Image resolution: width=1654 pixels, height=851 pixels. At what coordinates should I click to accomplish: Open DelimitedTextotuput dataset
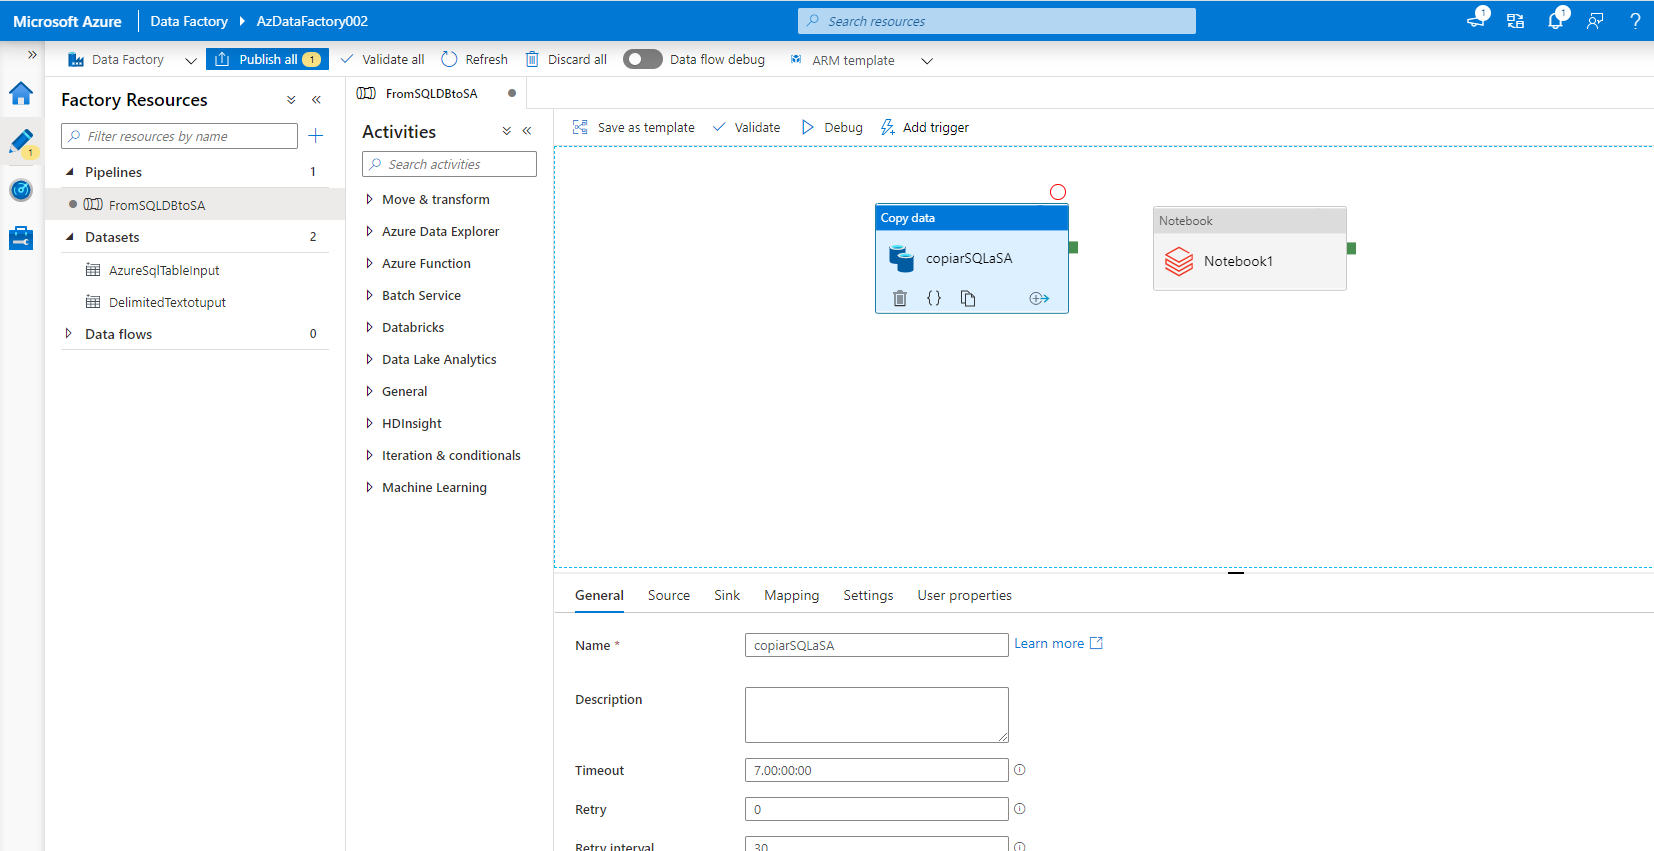(x=167, y=302)
